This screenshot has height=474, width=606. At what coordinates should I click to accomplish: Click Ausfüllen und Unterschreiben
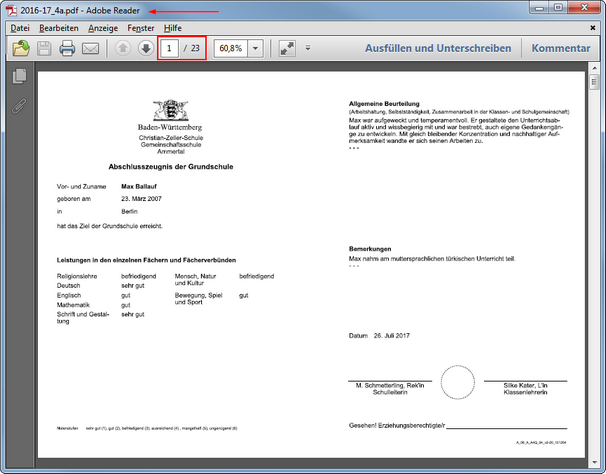point(439,48)
